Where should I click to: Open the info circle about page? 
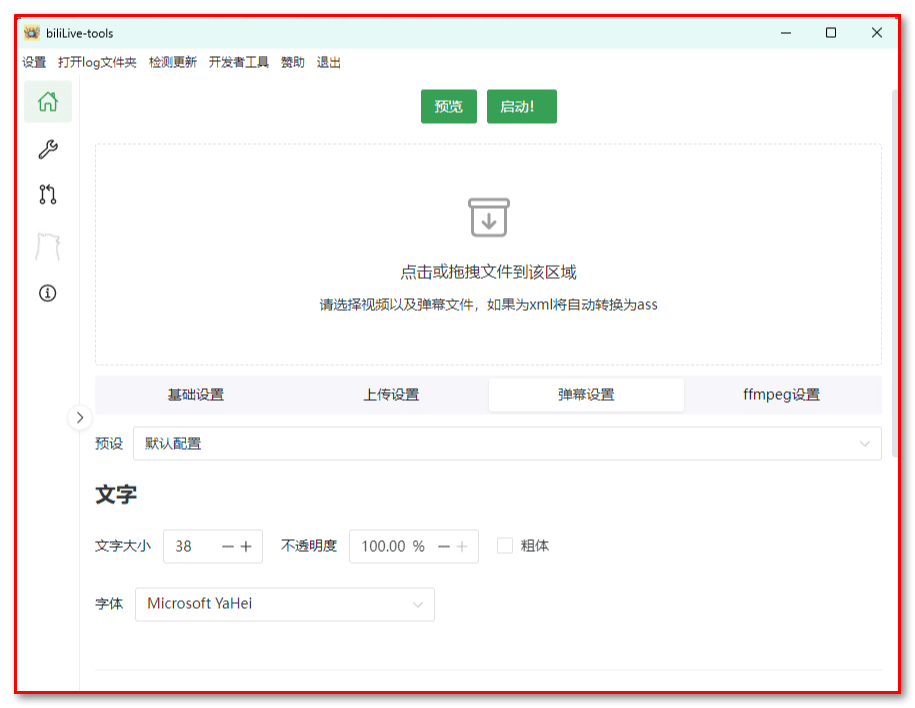[x=47, y=293]
